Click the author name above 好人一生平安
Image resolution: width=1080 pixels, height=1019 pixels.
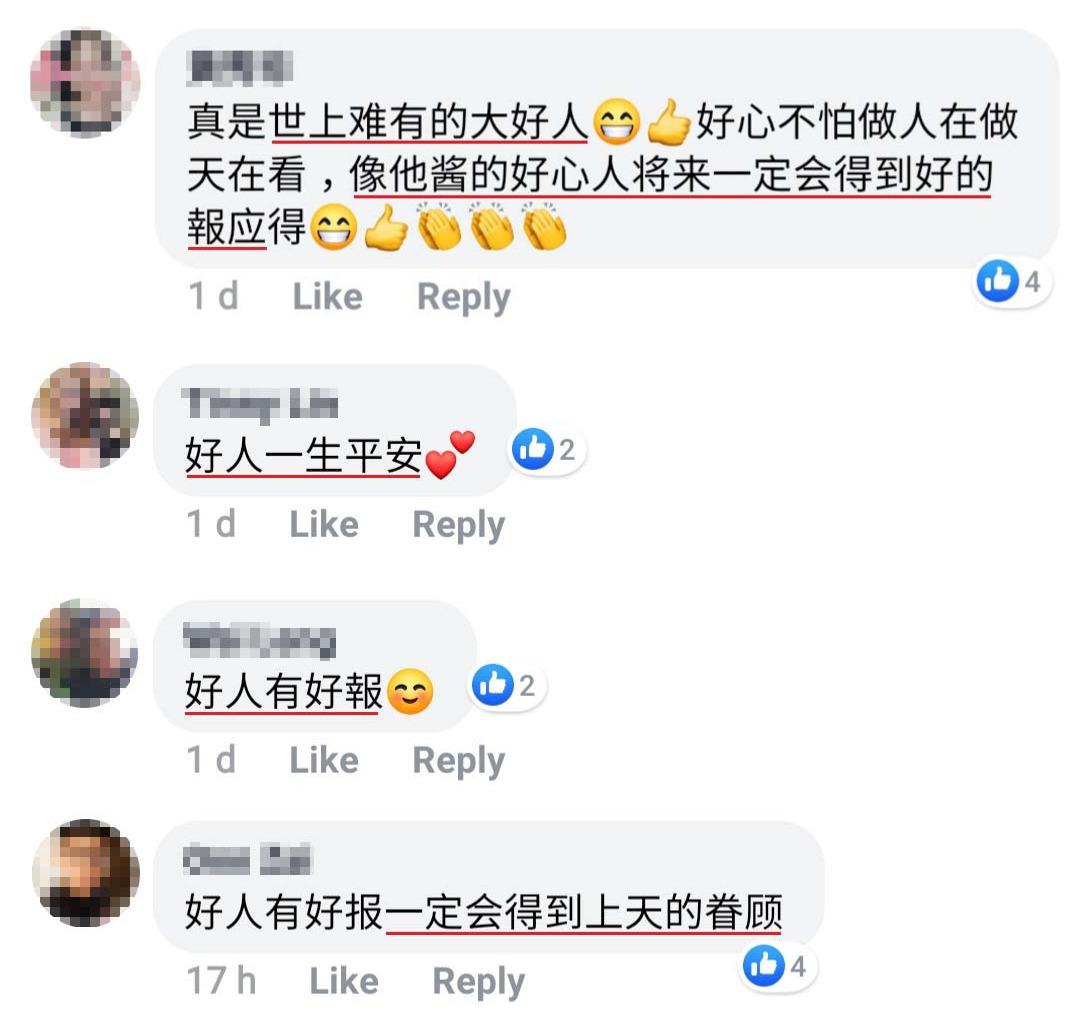(x=260, y=404)
